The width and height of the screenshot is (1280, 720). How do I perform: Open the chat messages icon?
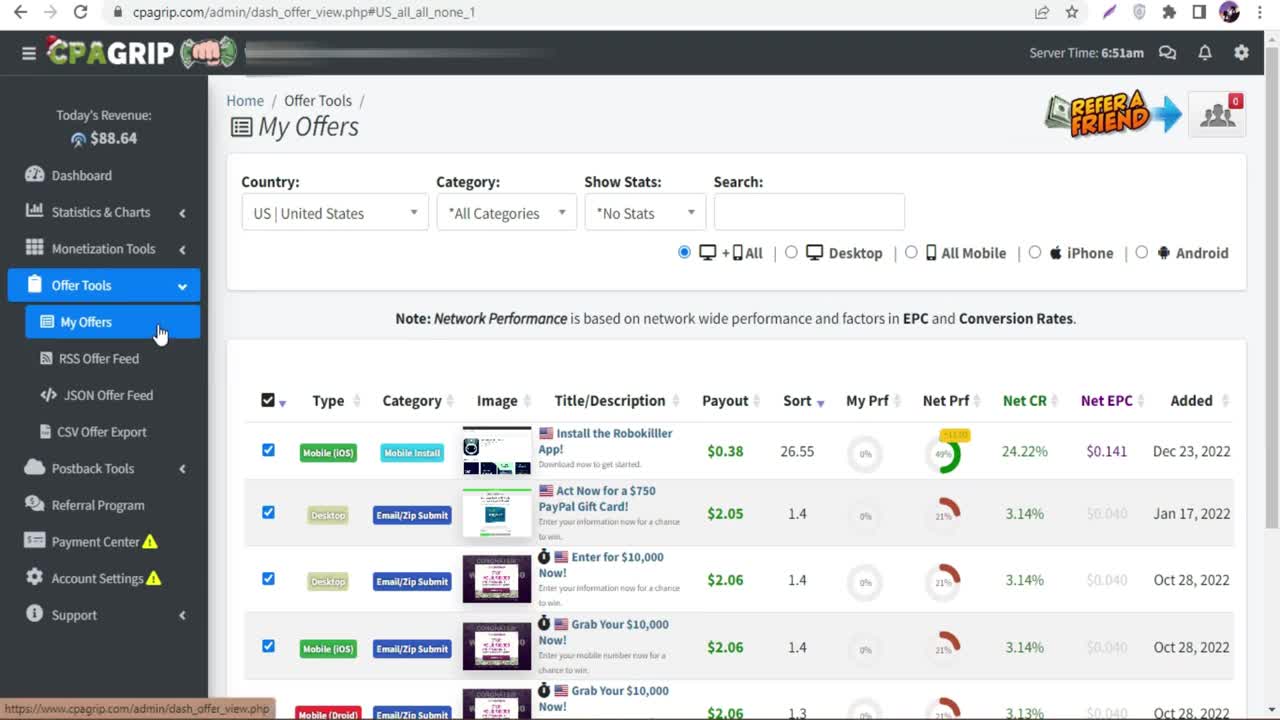(x=1167, y=53)
